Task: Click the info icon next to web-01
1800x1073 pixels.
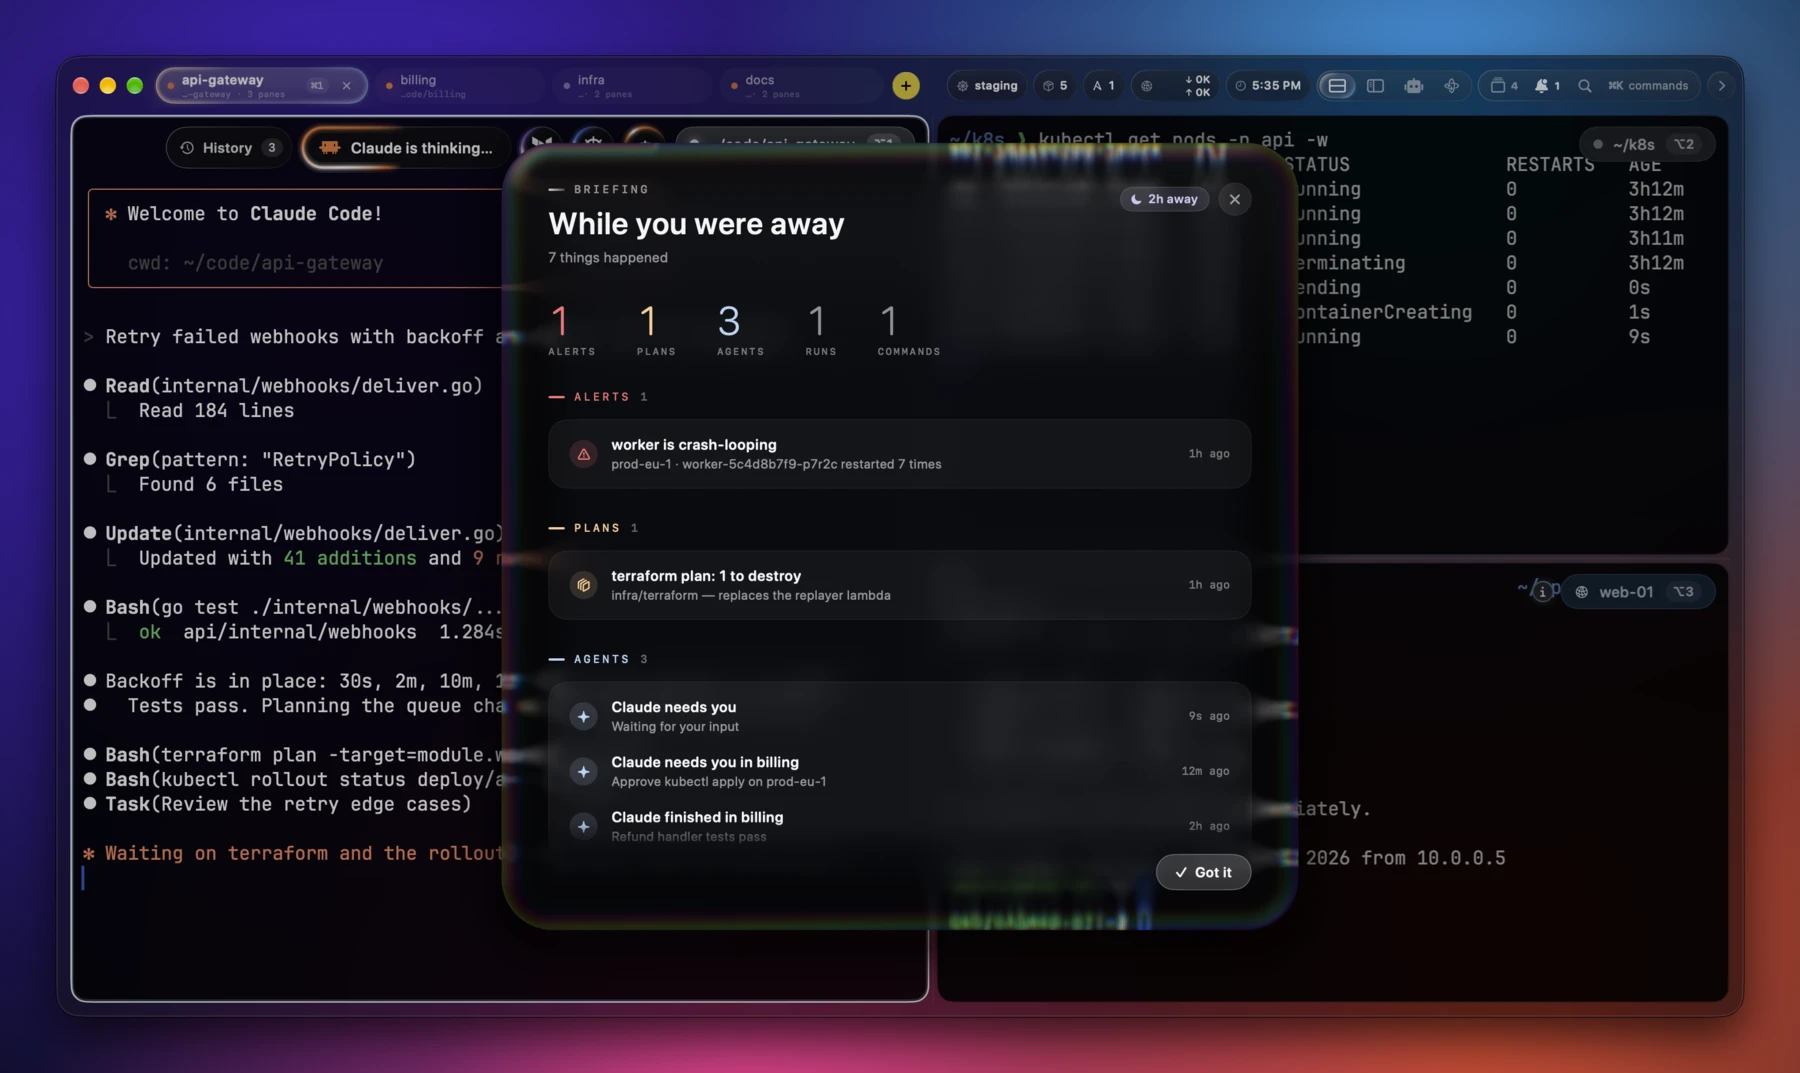Action: coord(1542,592)
